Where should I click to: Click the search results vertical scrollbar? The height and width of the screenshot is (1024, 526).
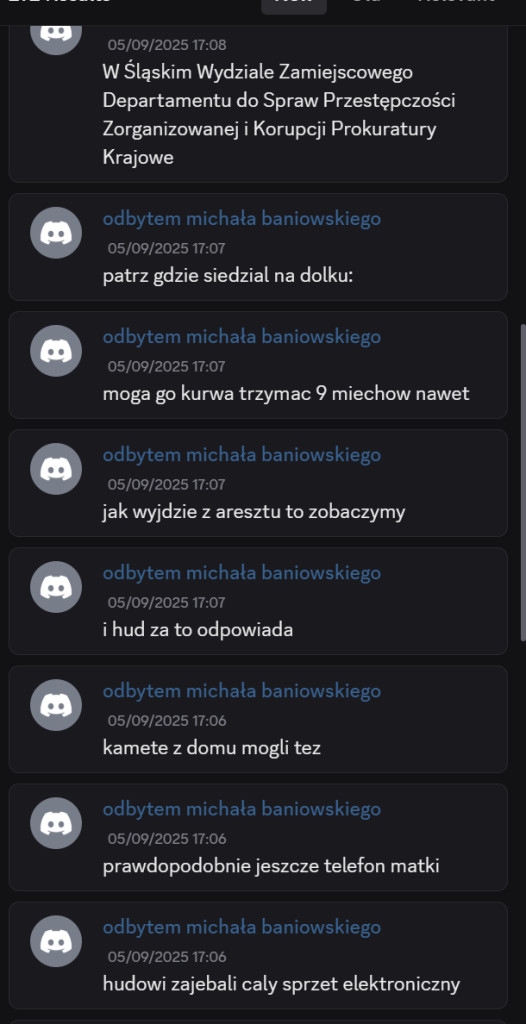(x=522, y=483)
